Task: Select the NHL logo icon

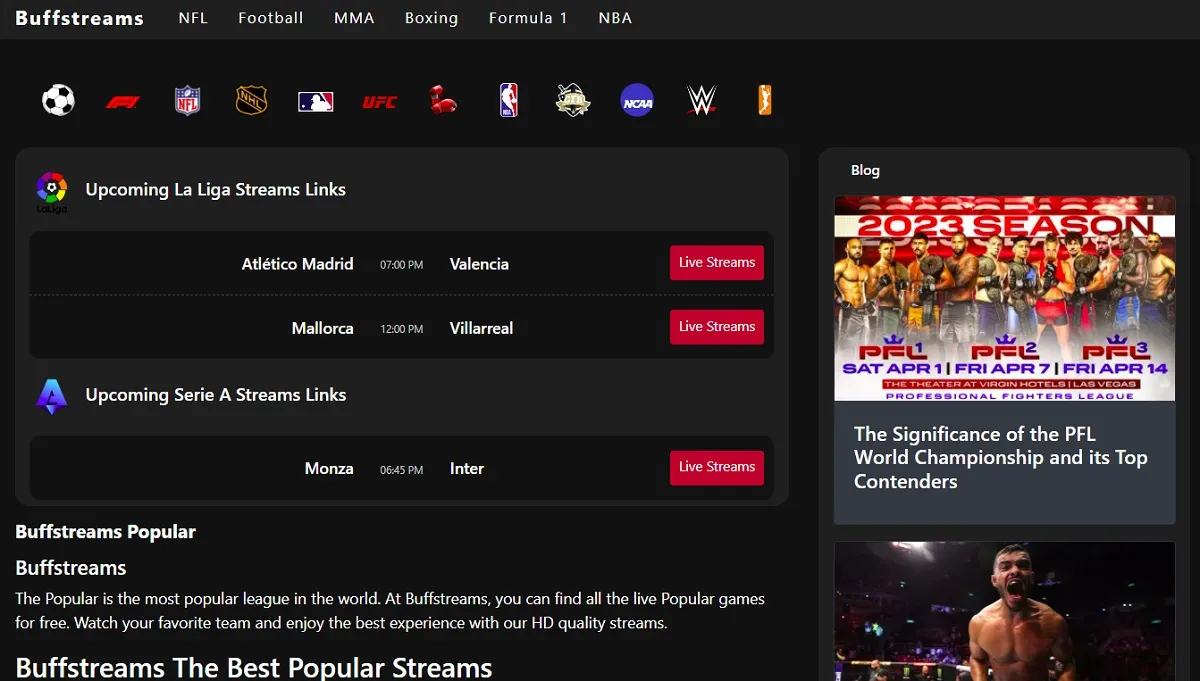Action: coord(251,100)
